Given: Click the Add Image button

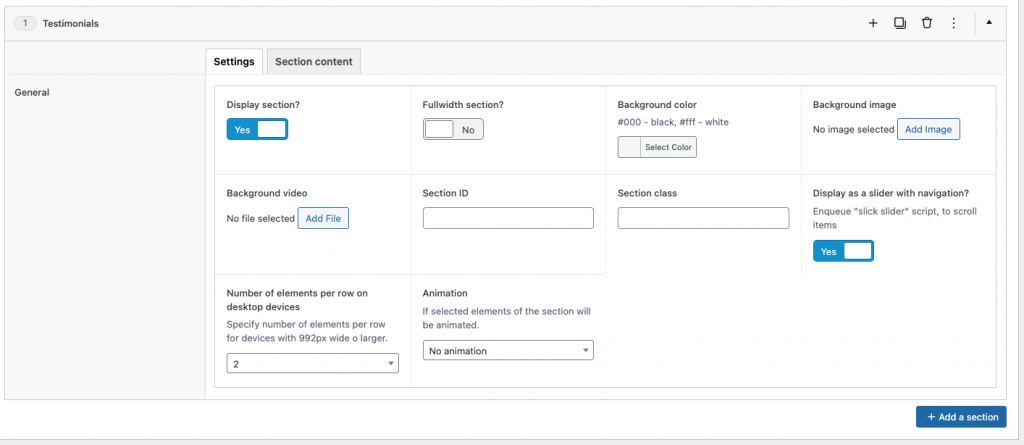Looking at the screenshot, I should 928,129.
